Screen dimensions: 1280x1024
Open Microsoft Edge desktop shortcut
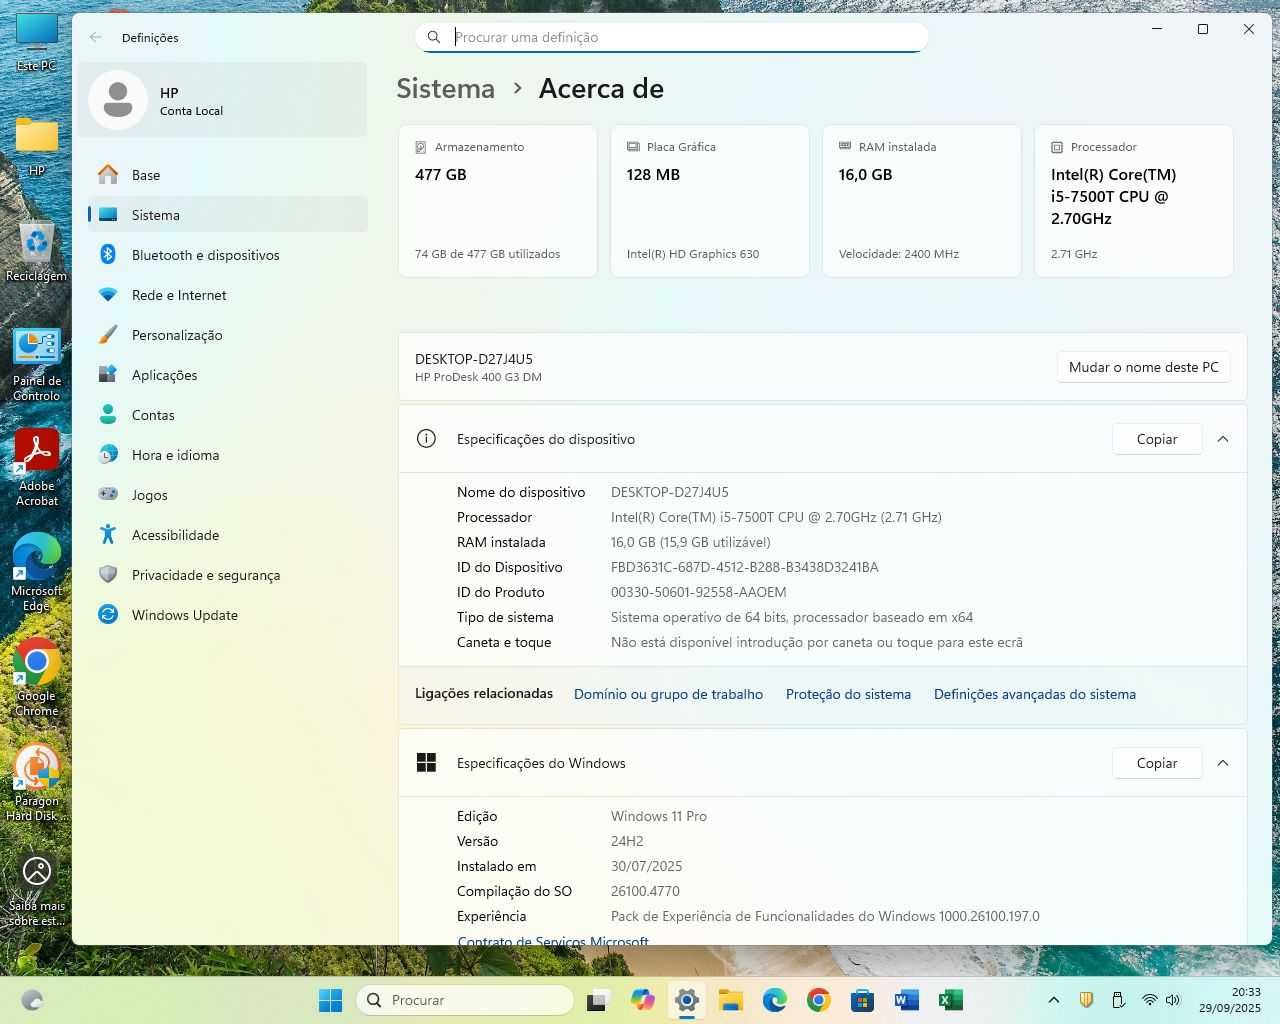coord(37,573)
